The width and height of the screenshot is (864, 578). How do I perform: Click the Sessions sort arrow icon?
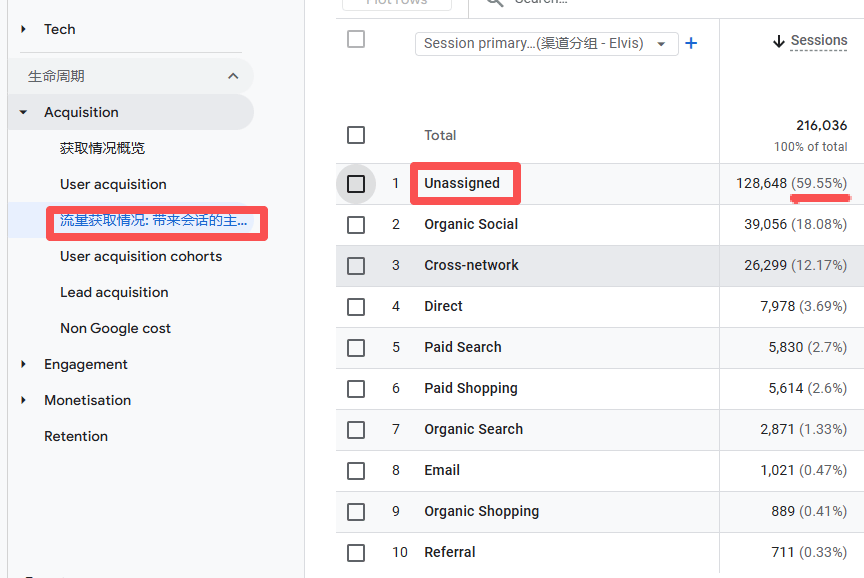pyautogui.click(x=779, y=41)
